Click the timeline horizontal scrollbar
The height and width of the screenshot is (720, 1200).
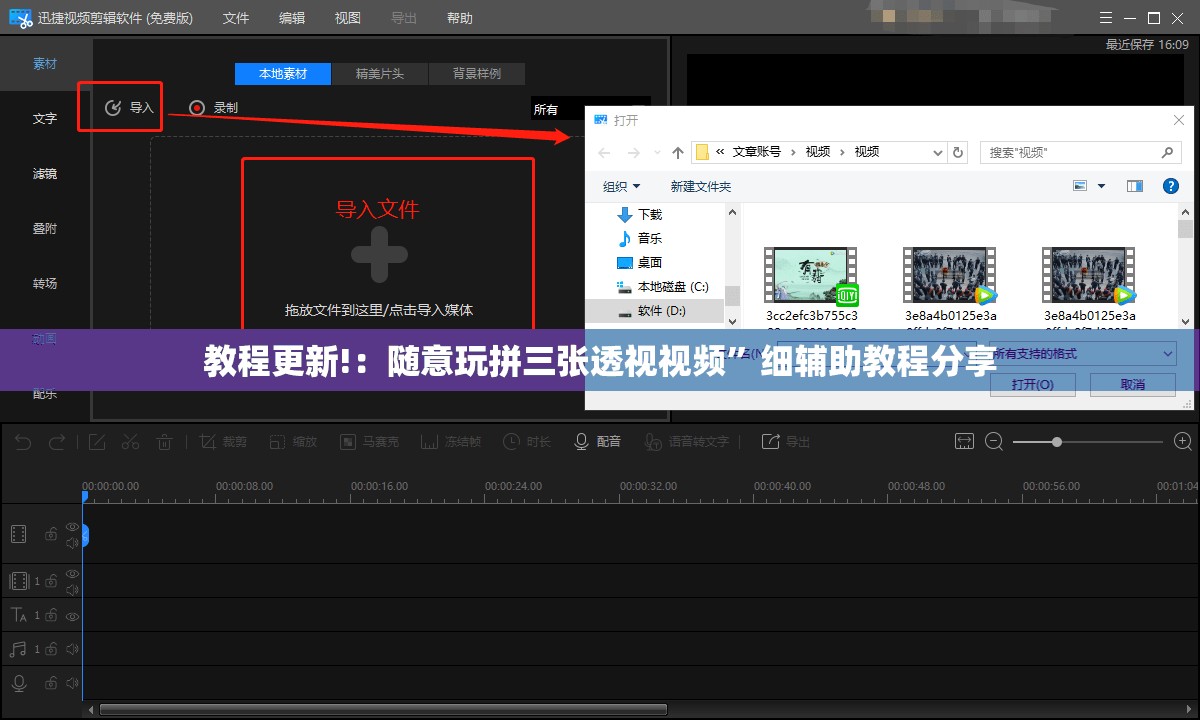pos(384,710)
